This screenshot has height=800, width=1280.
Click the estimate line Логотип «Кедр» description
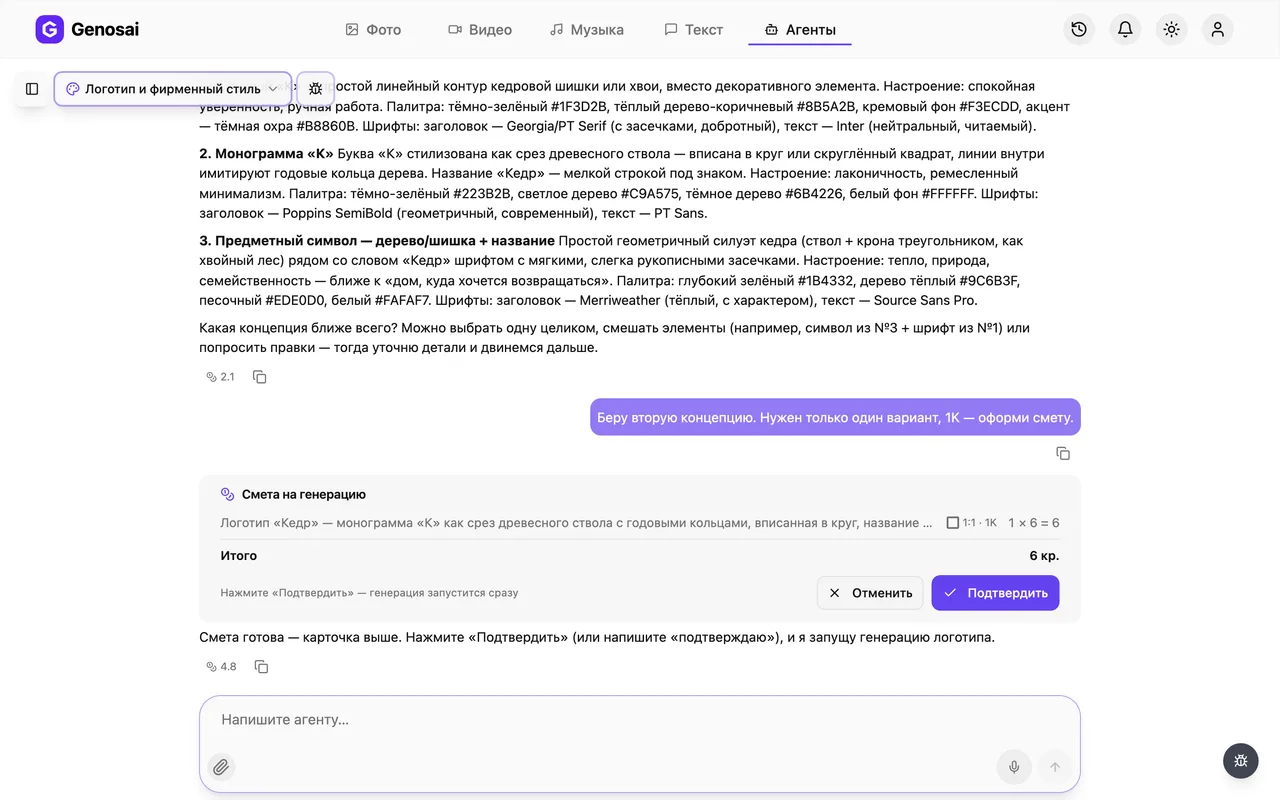pos(576,523)
